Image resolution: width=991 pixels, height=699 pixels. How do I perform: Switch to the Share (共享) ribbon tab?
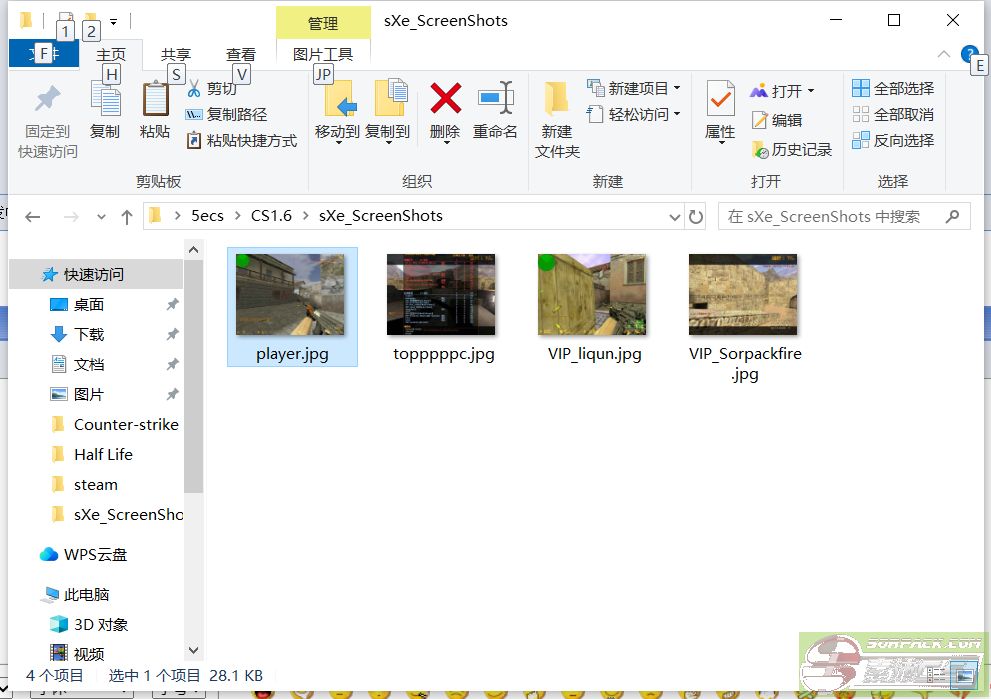[x=176, y=55]
